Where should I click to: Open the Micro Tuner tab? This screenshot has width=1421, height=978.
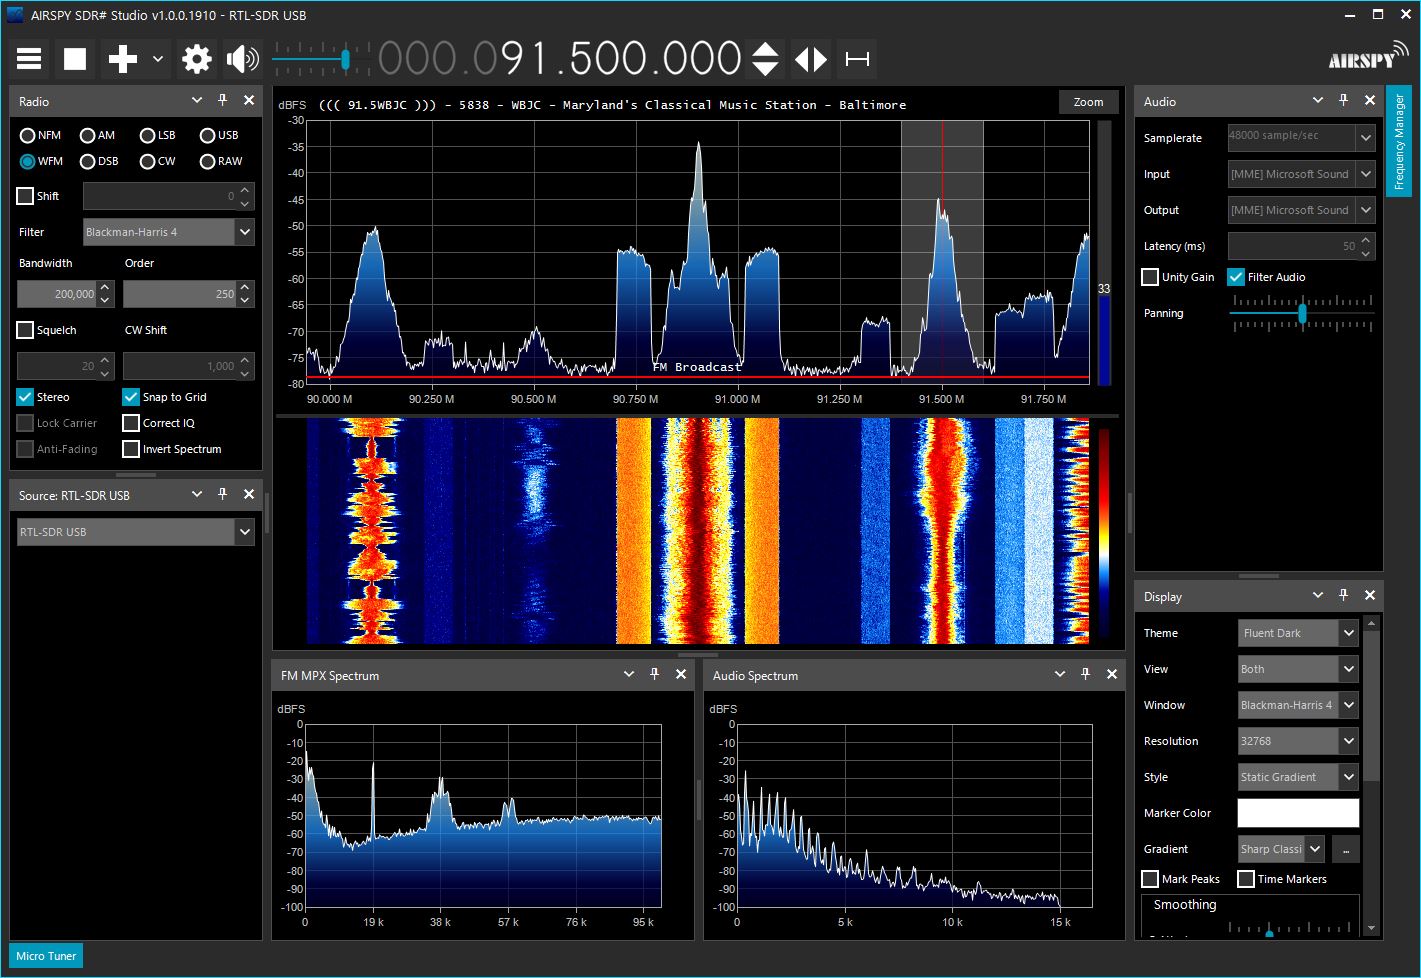[46, 956]
